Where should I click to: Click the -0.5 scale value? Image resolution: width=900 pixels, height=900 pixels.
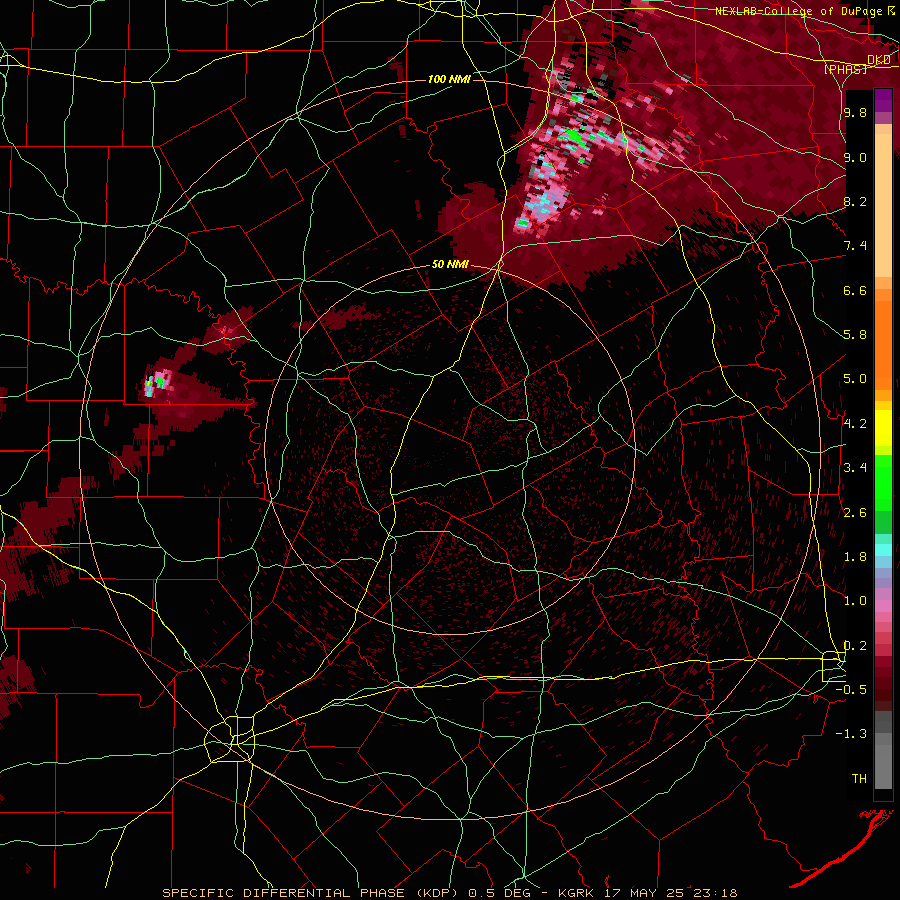pyautogui.click(x=851, y=690)
